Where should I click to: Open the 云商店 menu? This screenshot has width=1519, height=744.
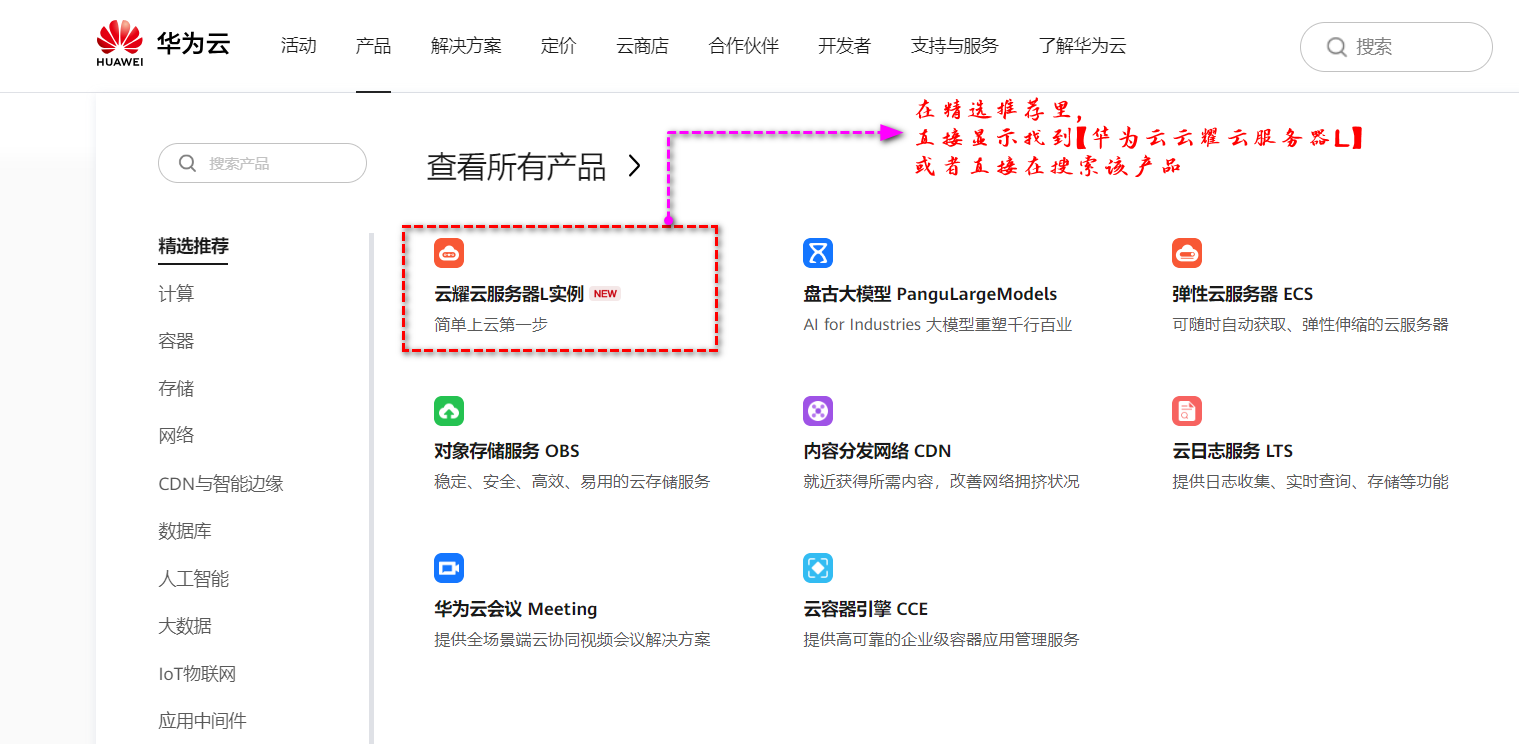click(642, 46)
